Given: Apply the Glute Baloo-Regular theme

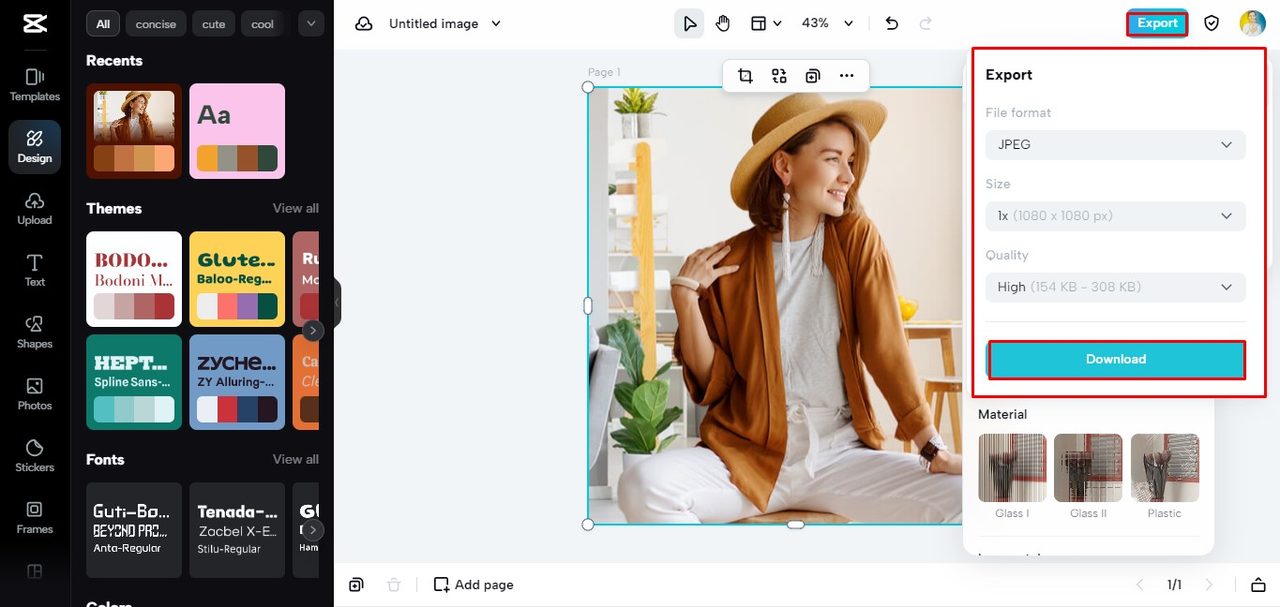Looking at the screenshot, I should point(237,279).
